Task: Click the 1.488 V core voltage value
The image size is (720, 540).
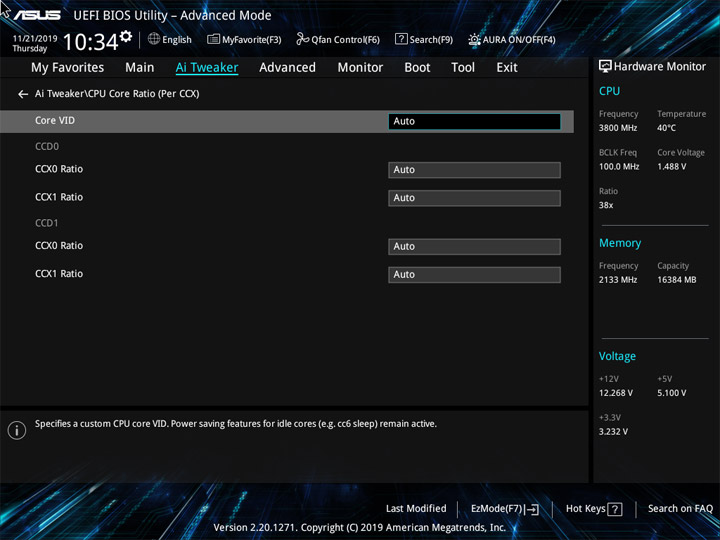Action: pyautogui.click(x=671, y=167)
